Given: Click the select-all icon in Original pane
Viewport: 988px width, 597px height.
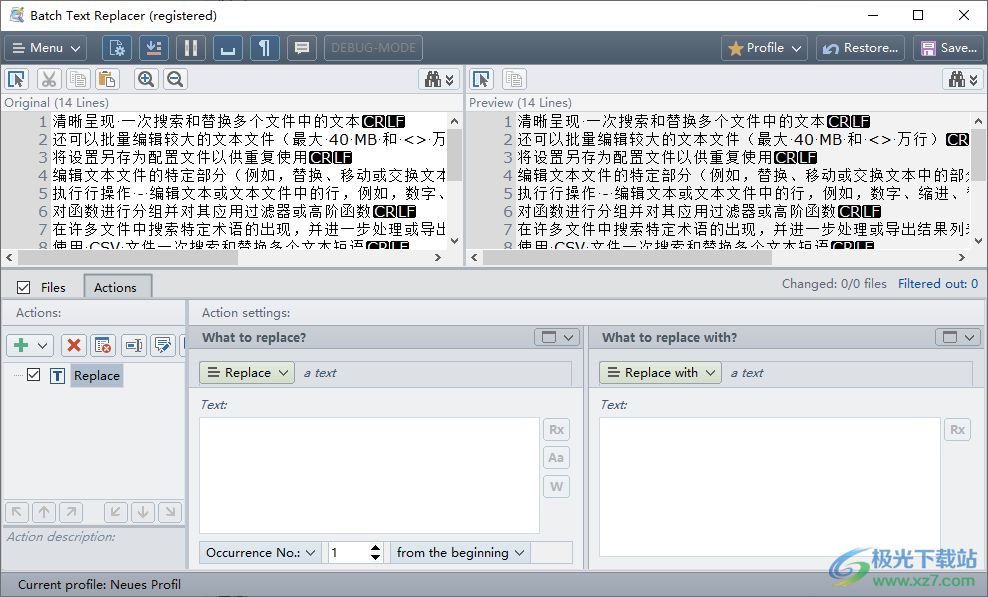Looking at the screenshot, I should click(16, 79).
